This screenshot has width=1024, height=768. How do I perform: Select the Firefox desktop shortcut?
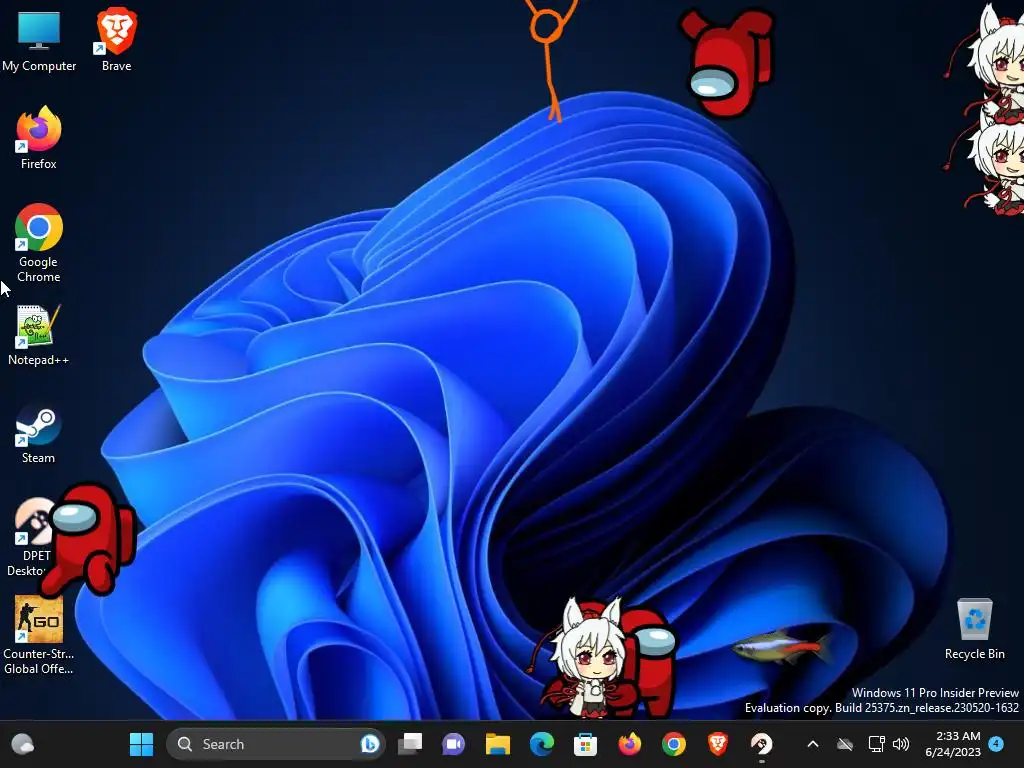(x=39, y=138)
